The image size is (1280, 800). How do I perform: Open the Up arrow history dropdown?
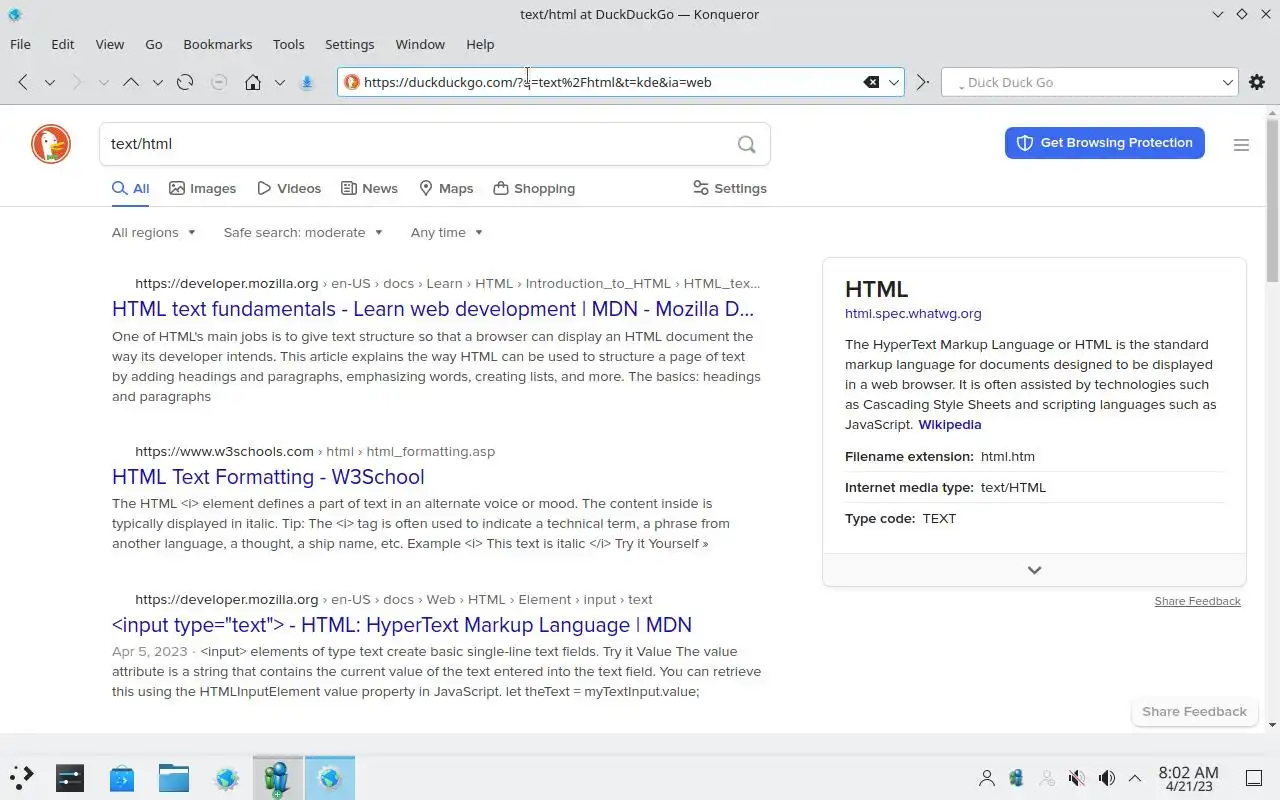157,82
